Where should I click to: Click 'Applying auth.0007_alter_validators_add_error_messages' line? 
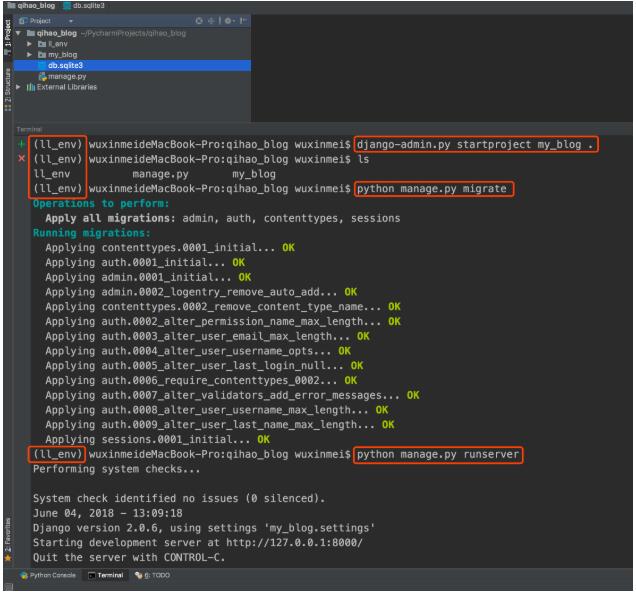[x=232, y=395]
